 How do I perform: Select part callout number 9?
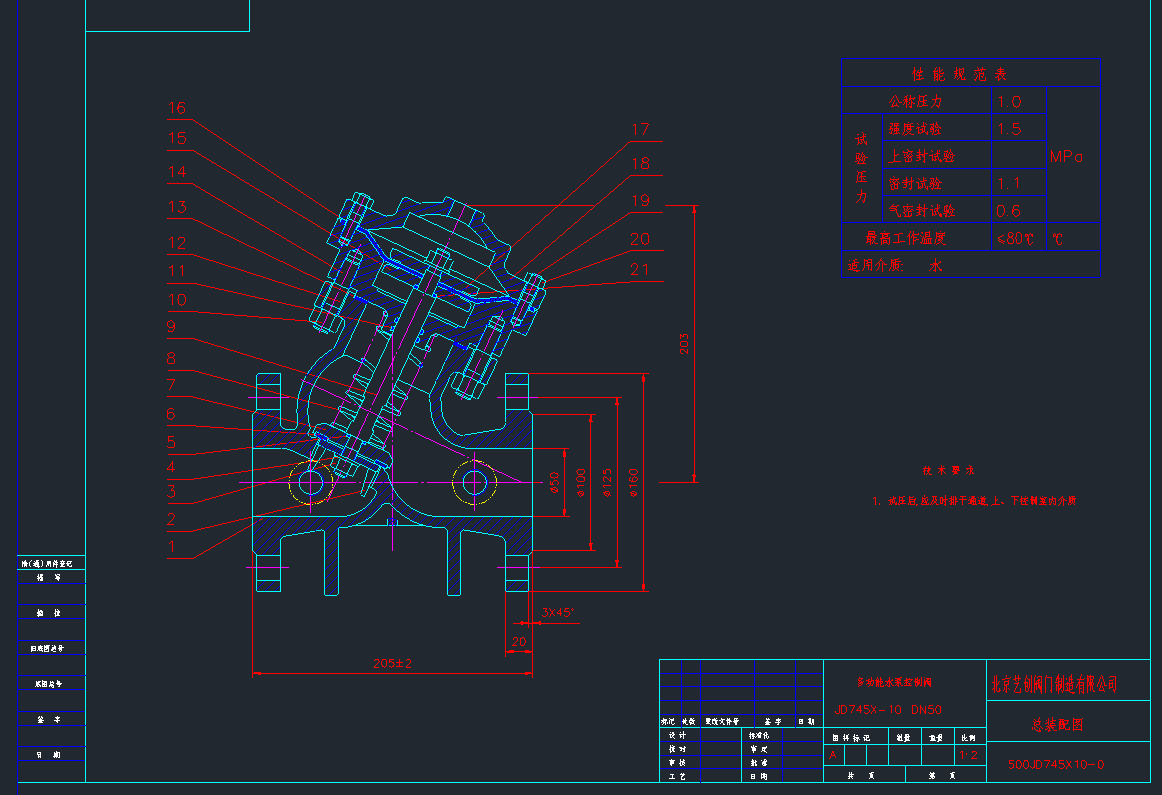pos(172,327)
